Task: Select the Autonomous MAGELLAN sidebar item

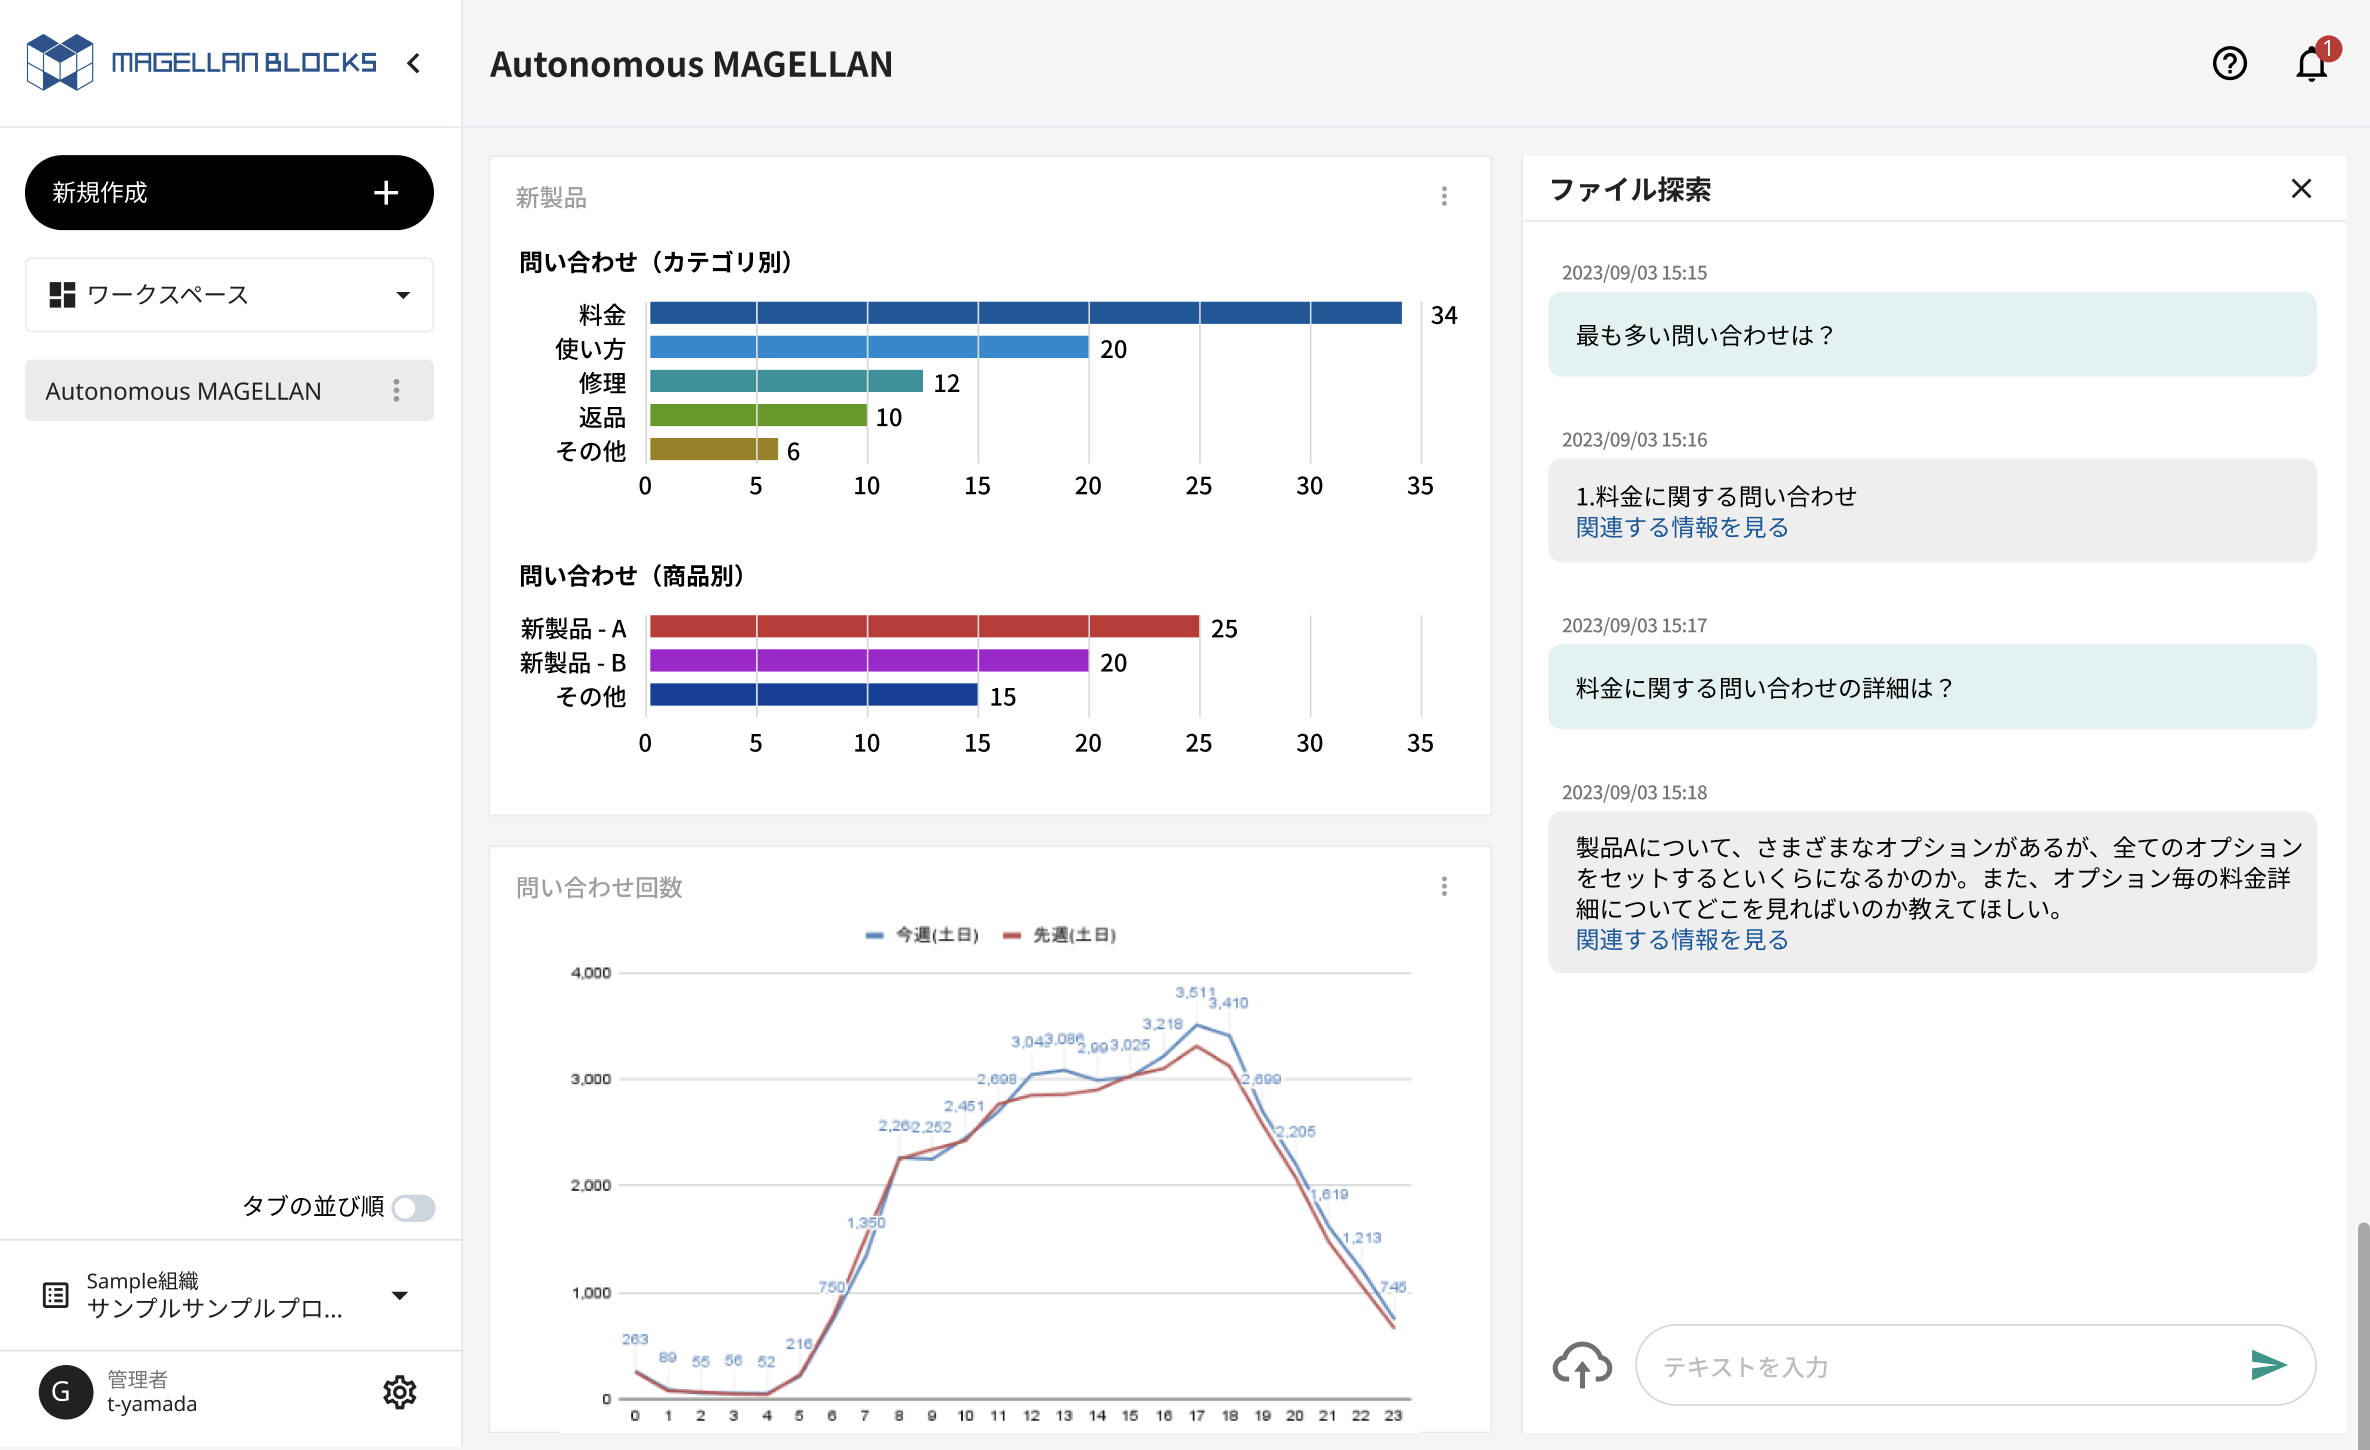Action: coord(229,390)
